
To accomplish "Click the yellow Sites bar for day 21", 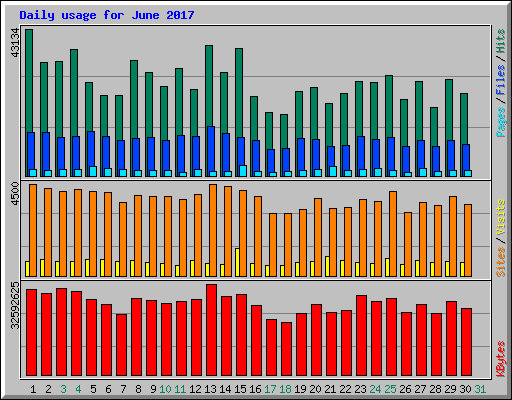I will pos(327,266).
